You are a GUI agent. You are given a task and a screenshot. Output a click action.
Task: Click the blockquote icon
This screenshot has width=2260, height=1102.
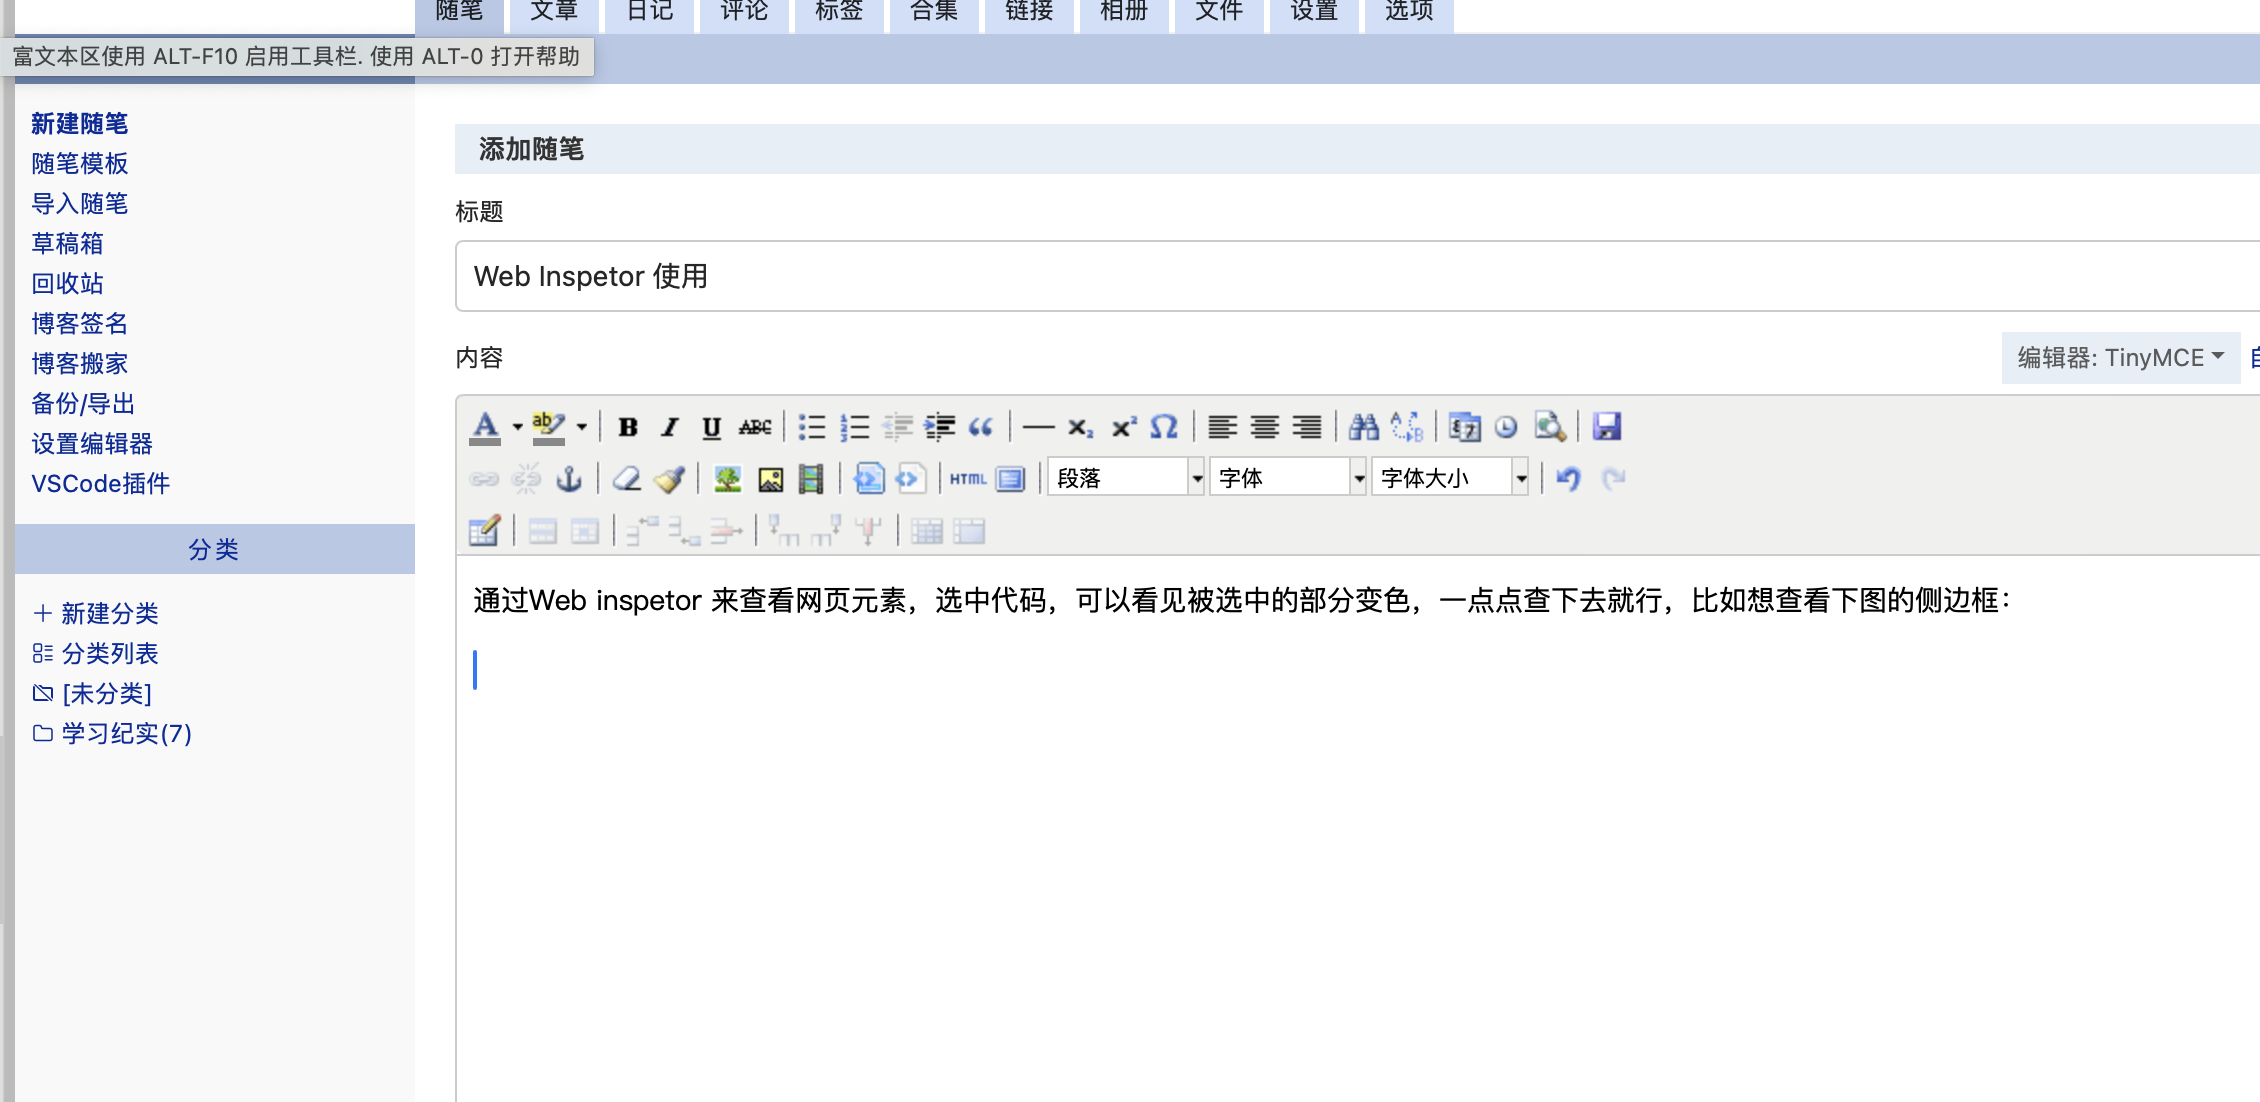tap(981, 427)
